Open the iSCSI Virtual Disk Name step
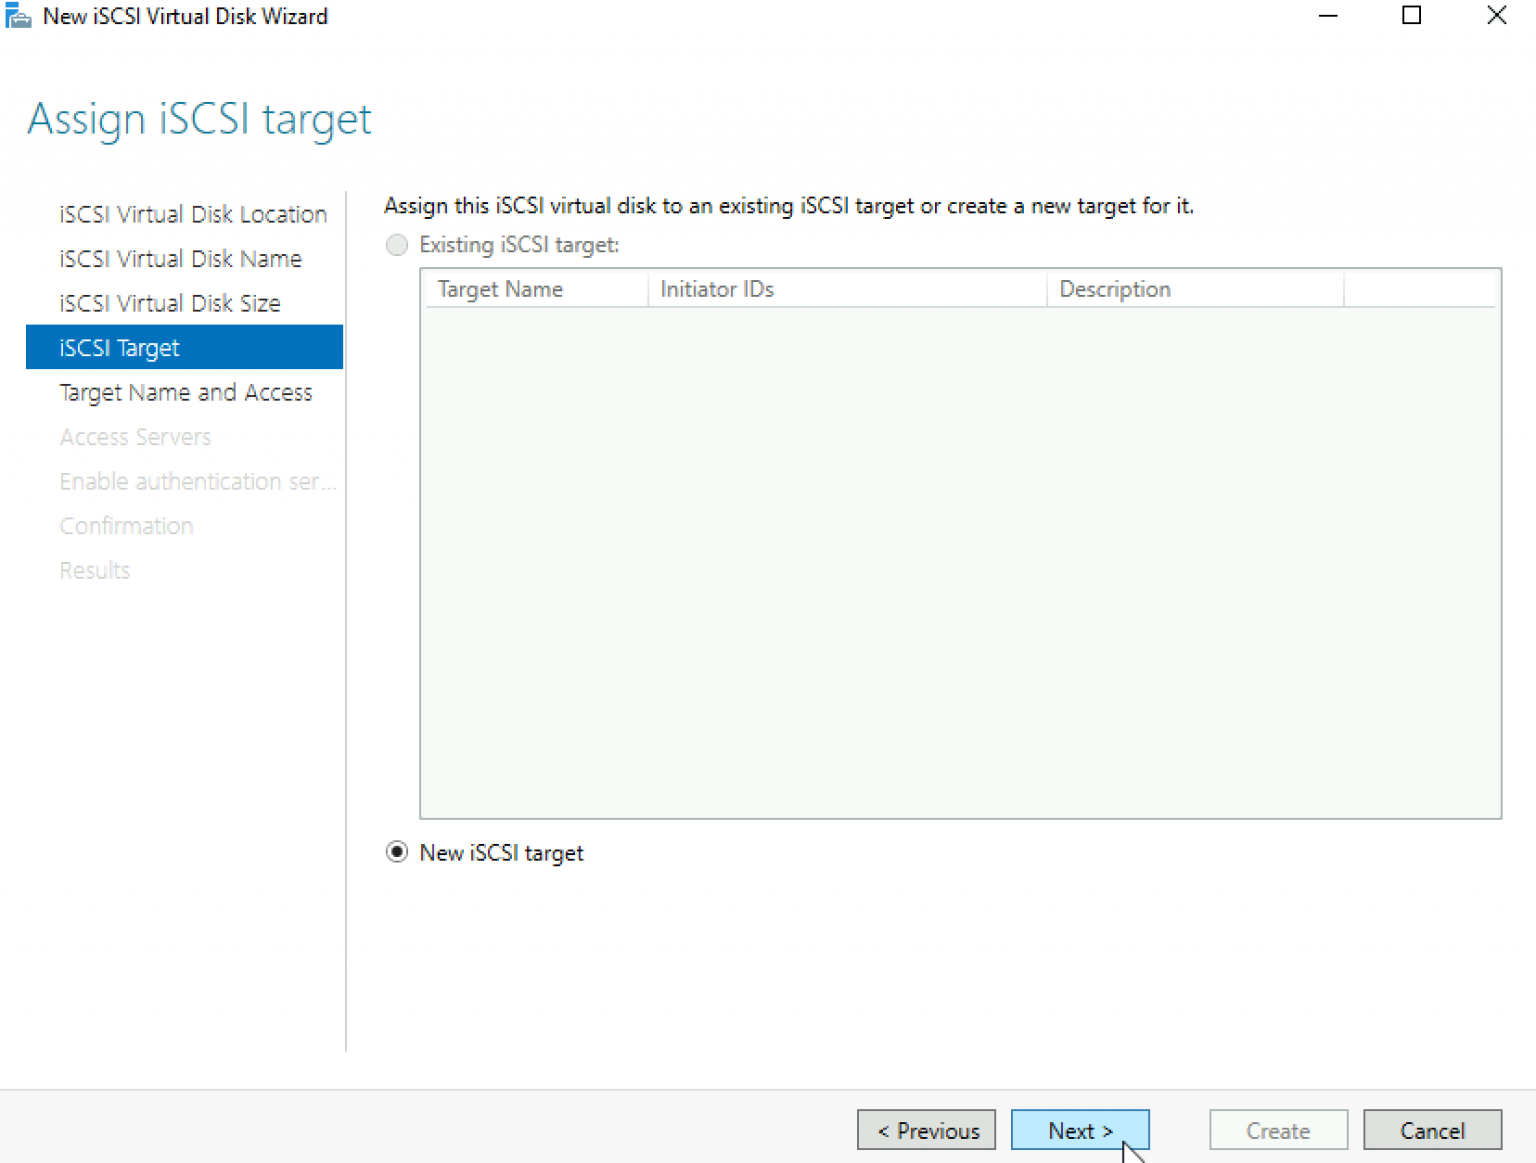Image resolution: width=1536 pixels, height=1163 pixels. coord(180,258)
